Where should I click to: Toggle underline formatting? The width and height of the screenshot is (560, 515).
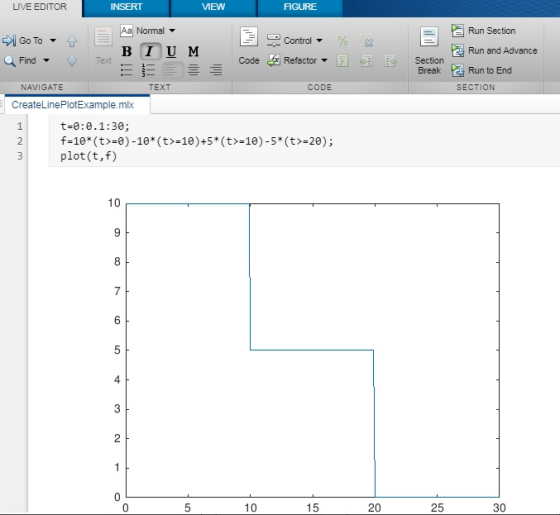pyautogui.click(x=171, y=51)
